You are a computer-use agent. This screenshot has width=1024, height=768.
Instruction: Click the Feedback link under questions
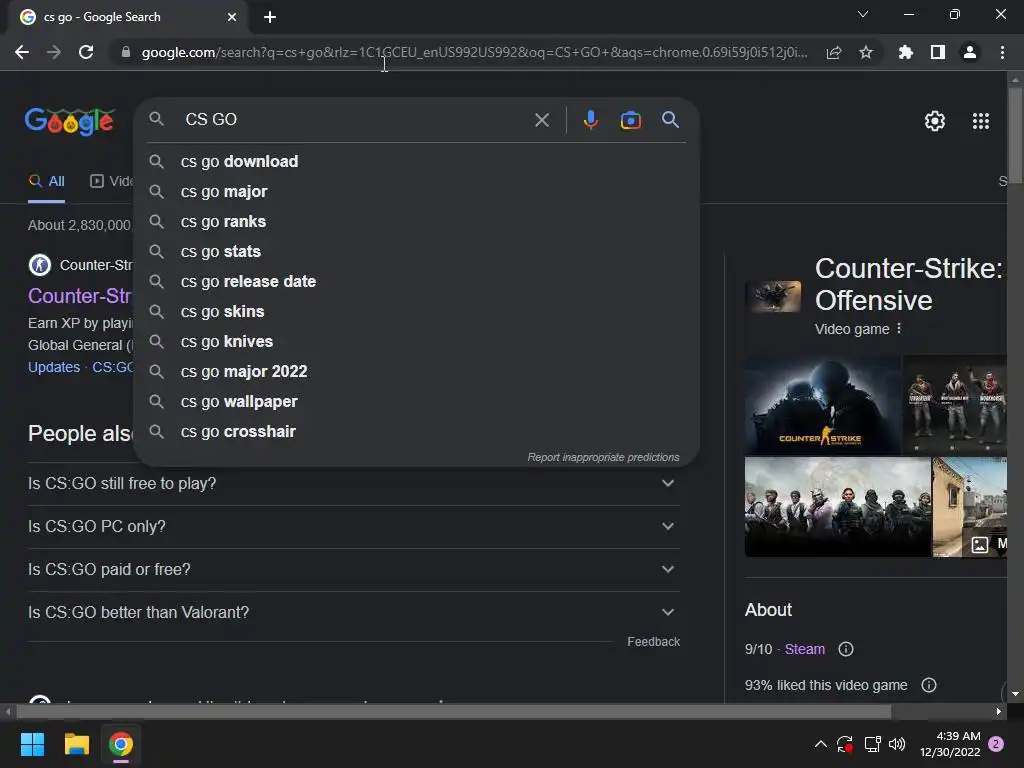pos(653,642)
